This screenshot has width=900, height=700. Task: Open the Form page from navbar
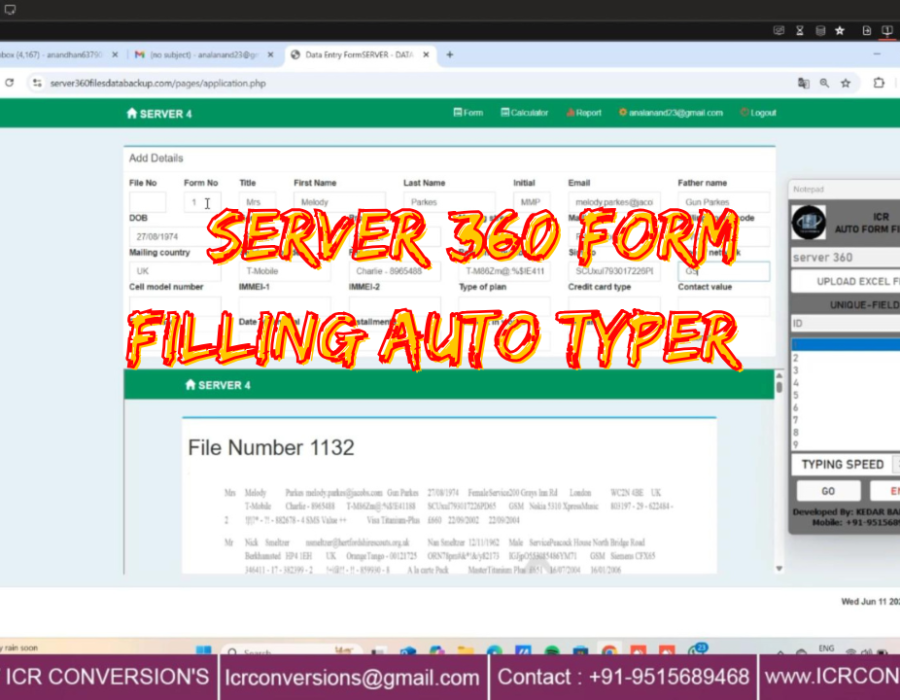(468, 113)
